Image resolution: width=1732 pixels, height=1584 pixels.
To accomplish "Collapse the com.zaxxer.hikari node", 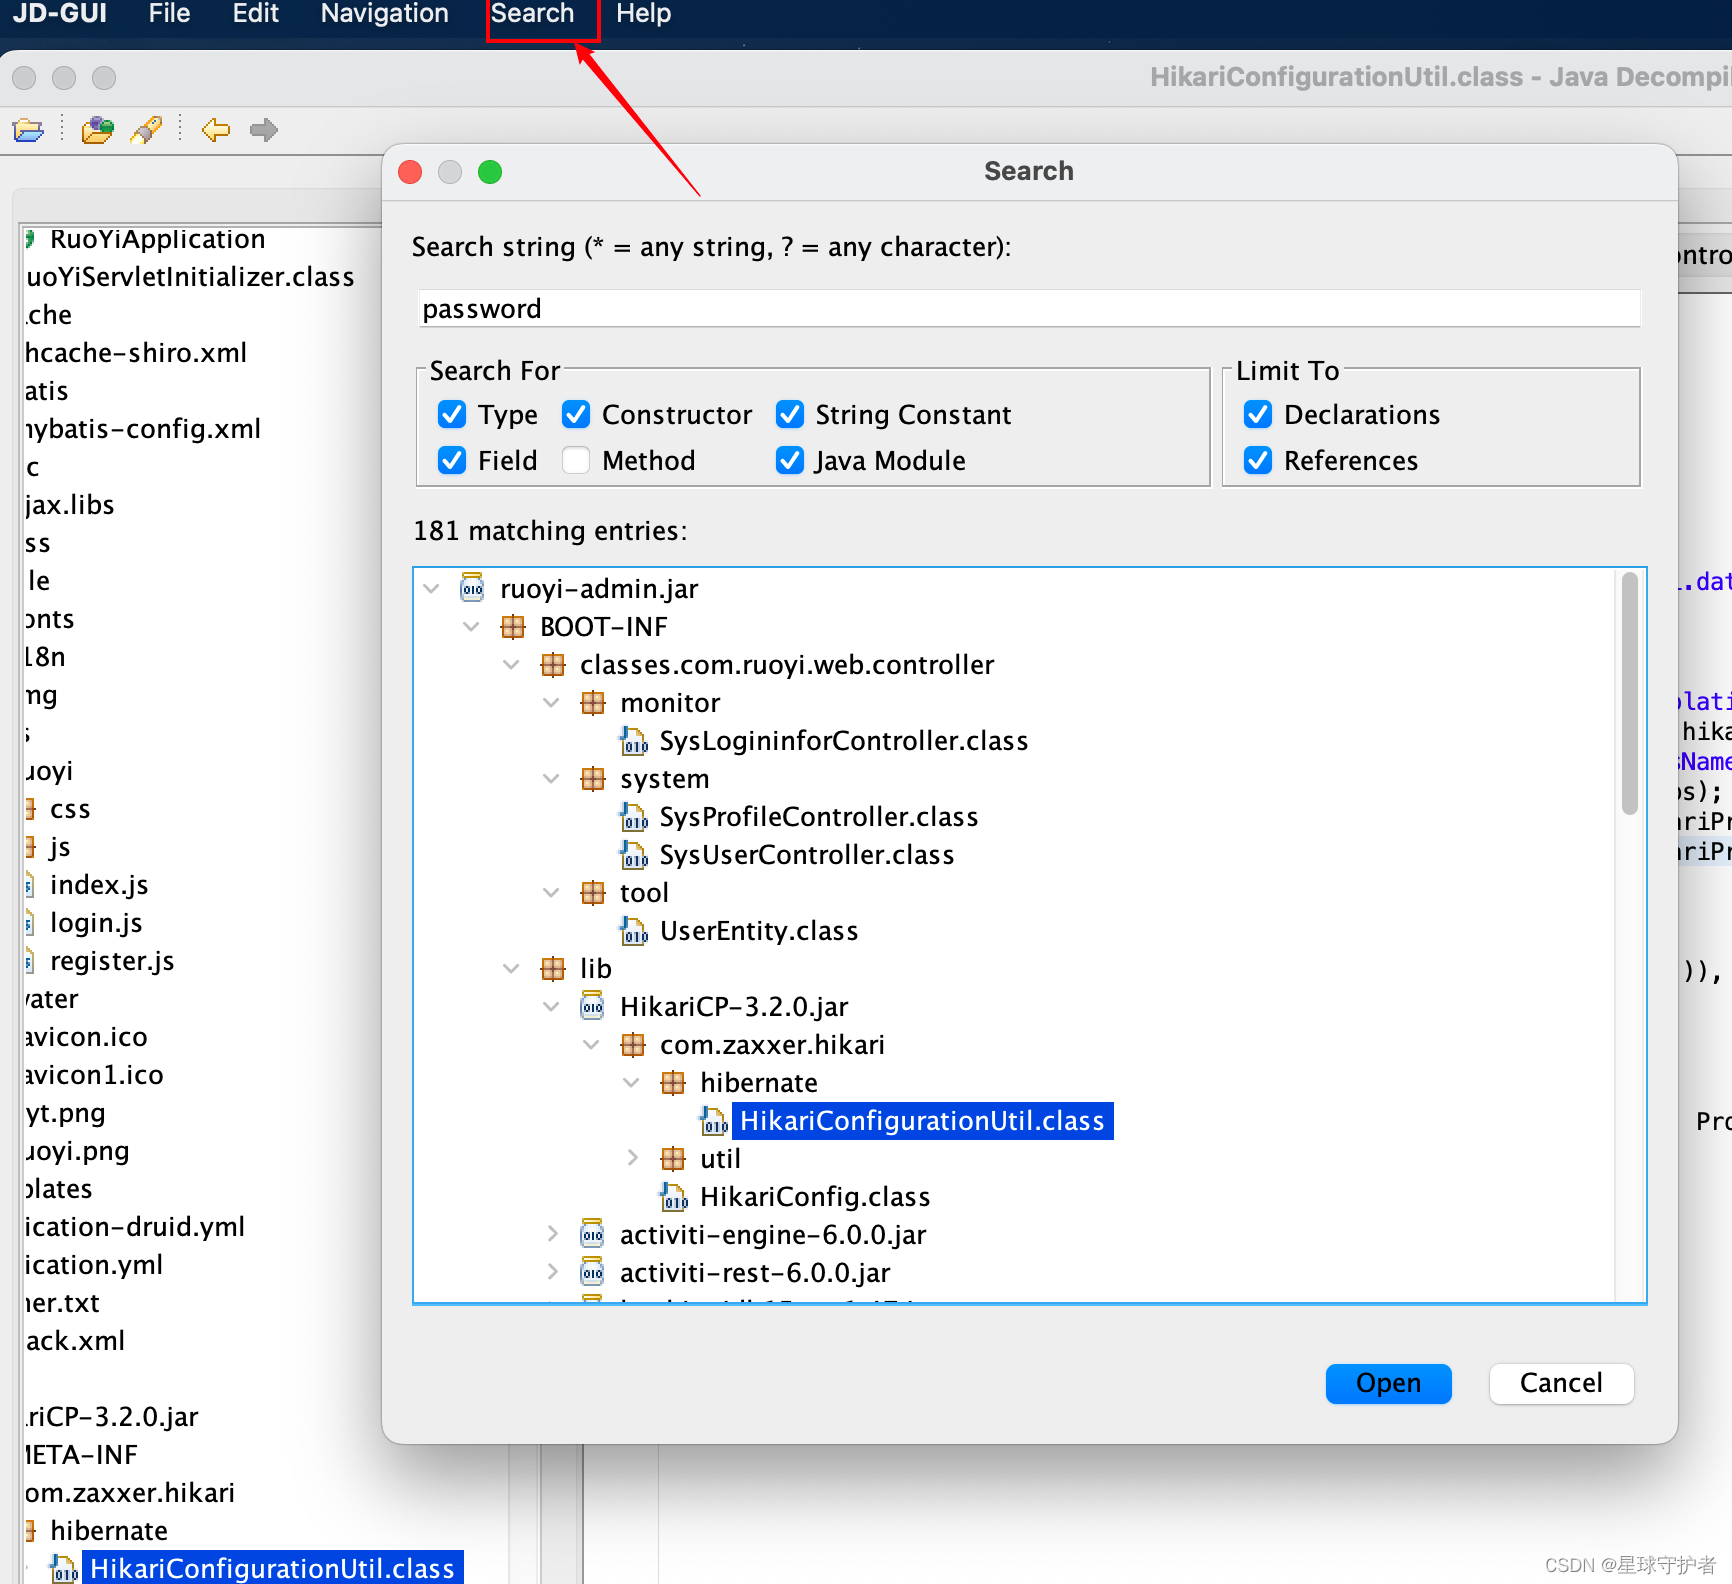I will point(591,1044).
